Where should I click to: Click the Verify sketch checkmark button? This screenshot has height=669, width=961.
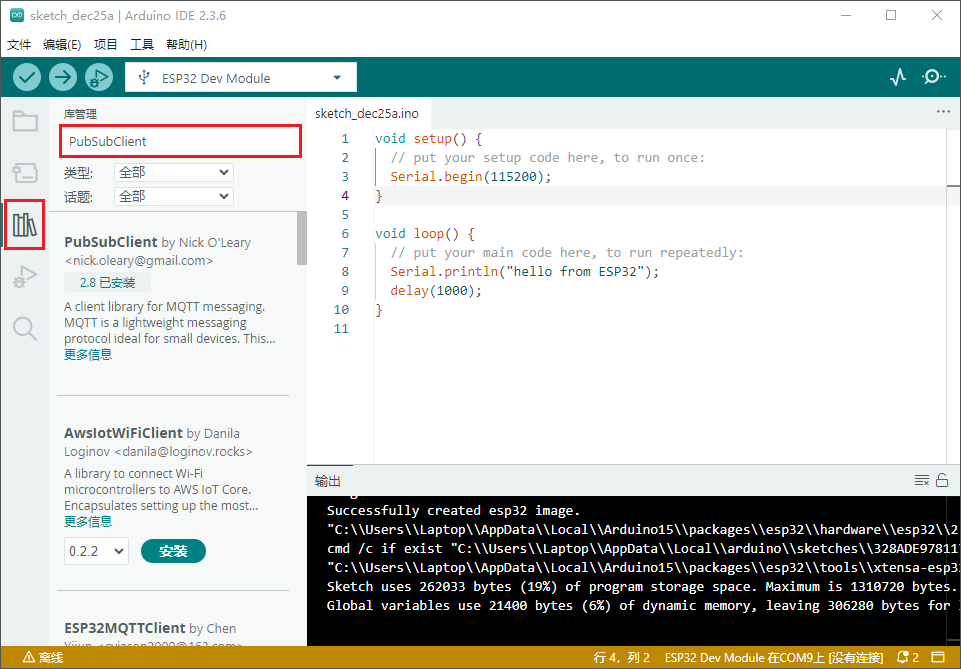tap(27, 77)
